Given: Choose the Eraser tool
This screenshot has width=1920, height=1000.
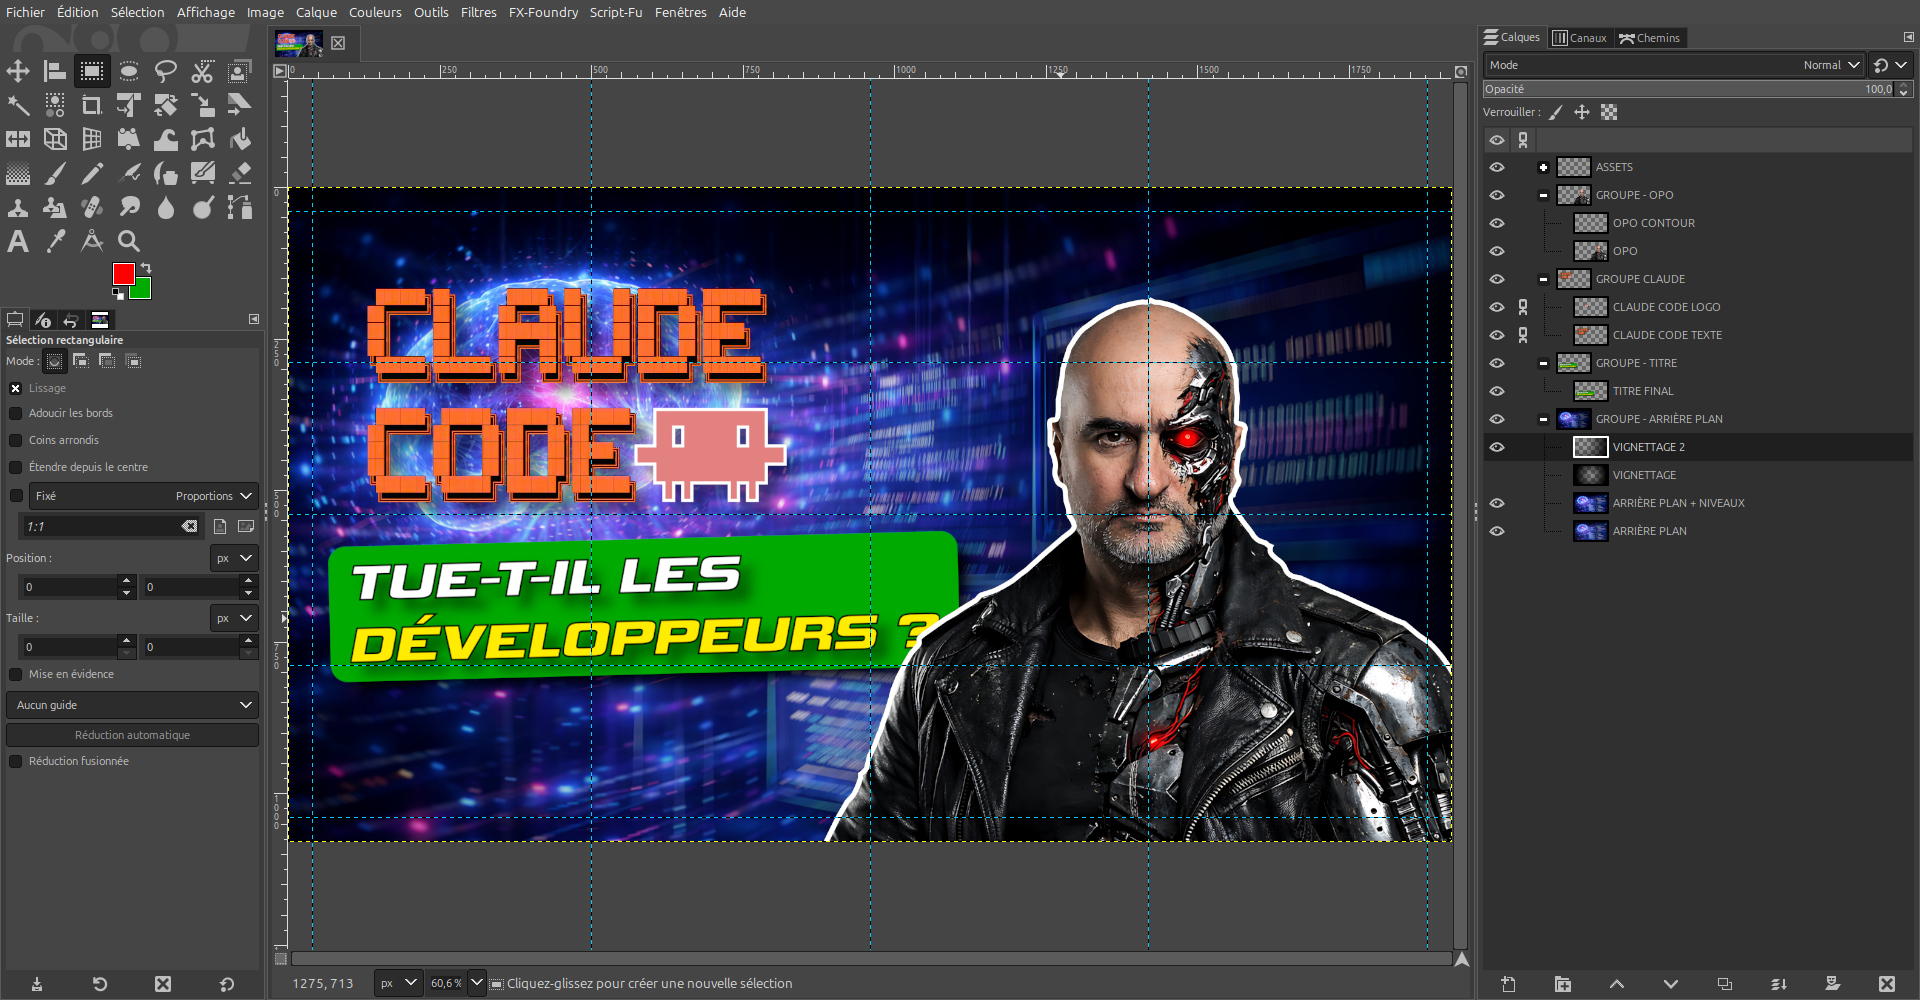Looking at the screenshot, I should pos(240,173).
